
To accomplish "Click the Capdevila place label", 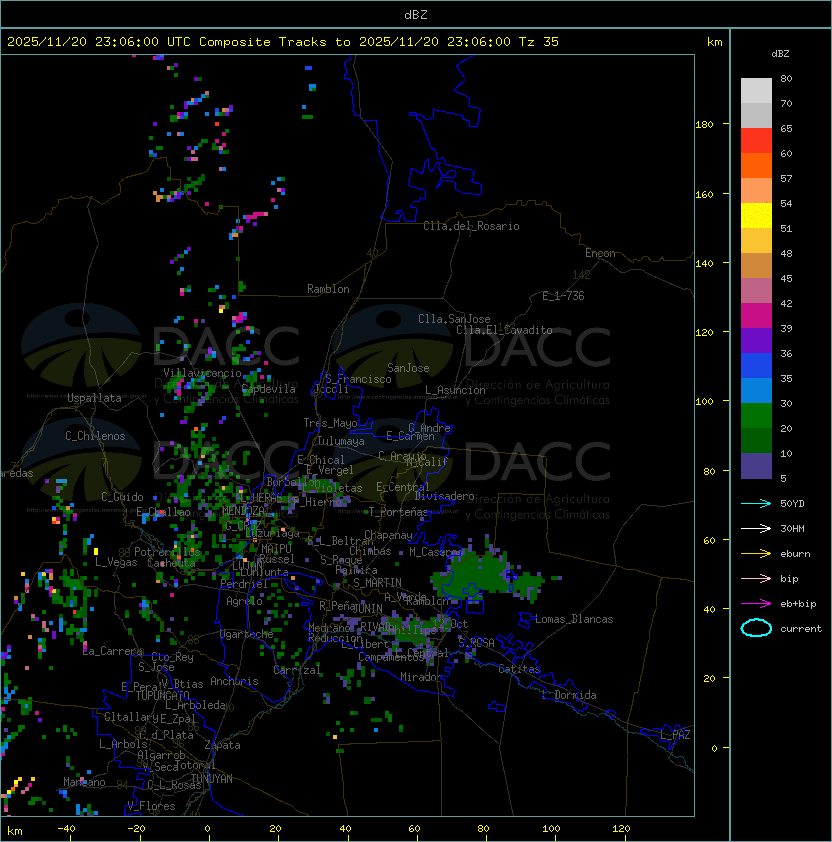I will 269,389.
